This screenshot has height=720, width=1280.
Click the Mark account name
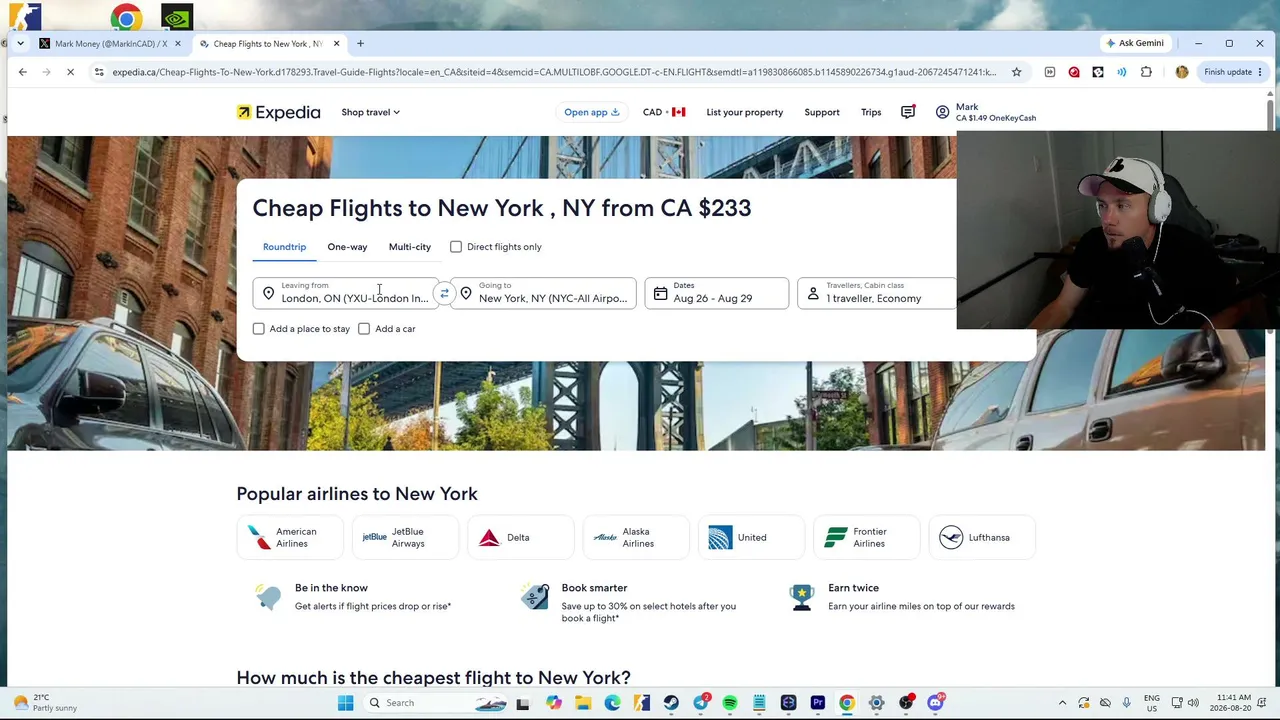967,107
